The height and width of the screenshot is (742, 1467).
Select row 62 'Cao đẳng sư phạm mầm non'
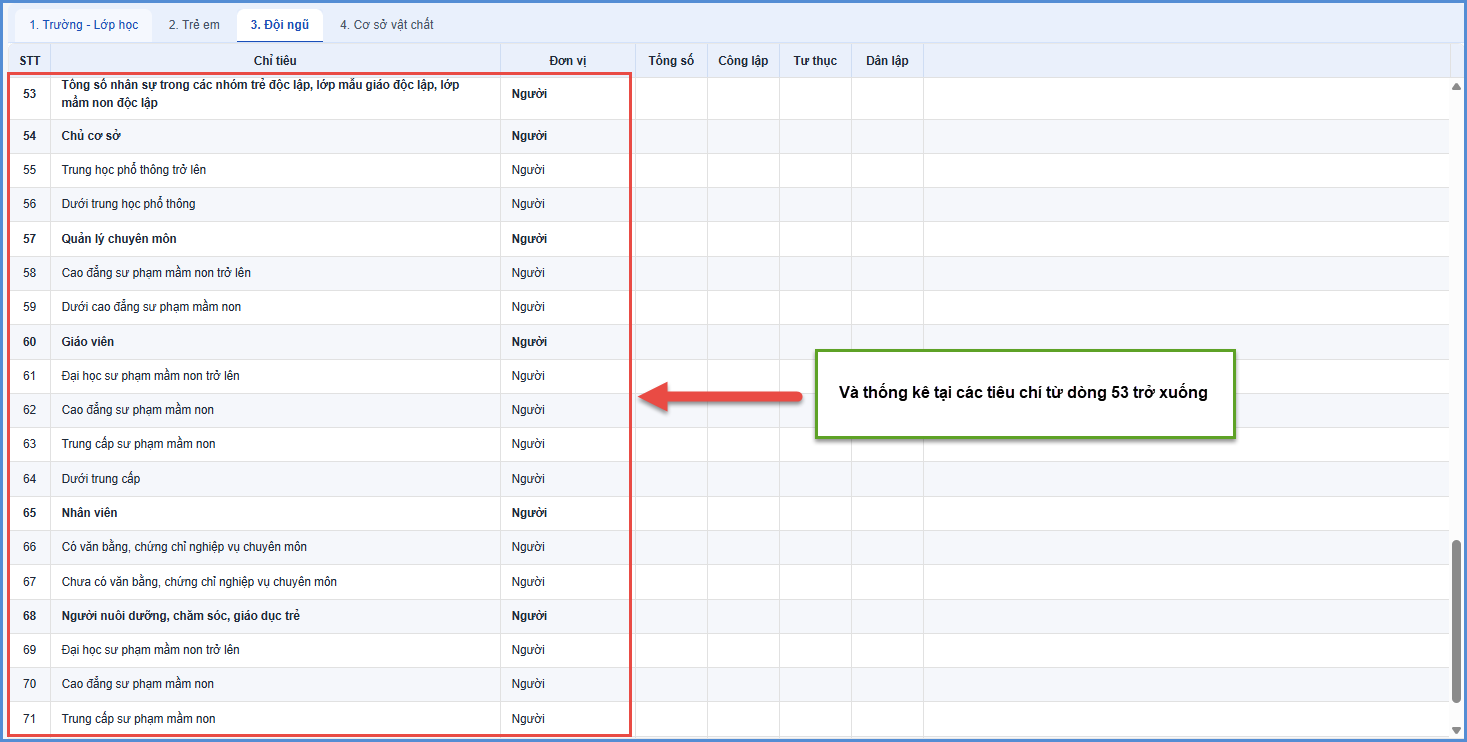pyautogui.click(x=729, y=410)
